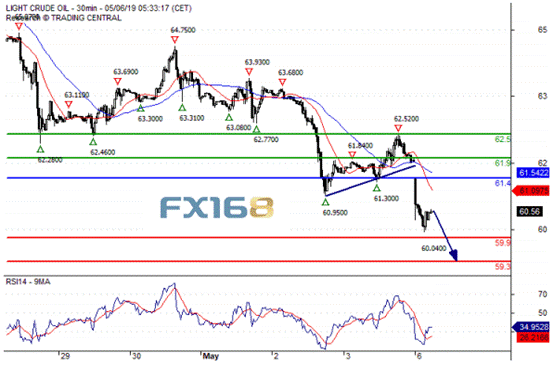The height and width of the screenshot is (366, 554).
Task: Click the green 62.5 resistance level label
Action: click(502, 139)
